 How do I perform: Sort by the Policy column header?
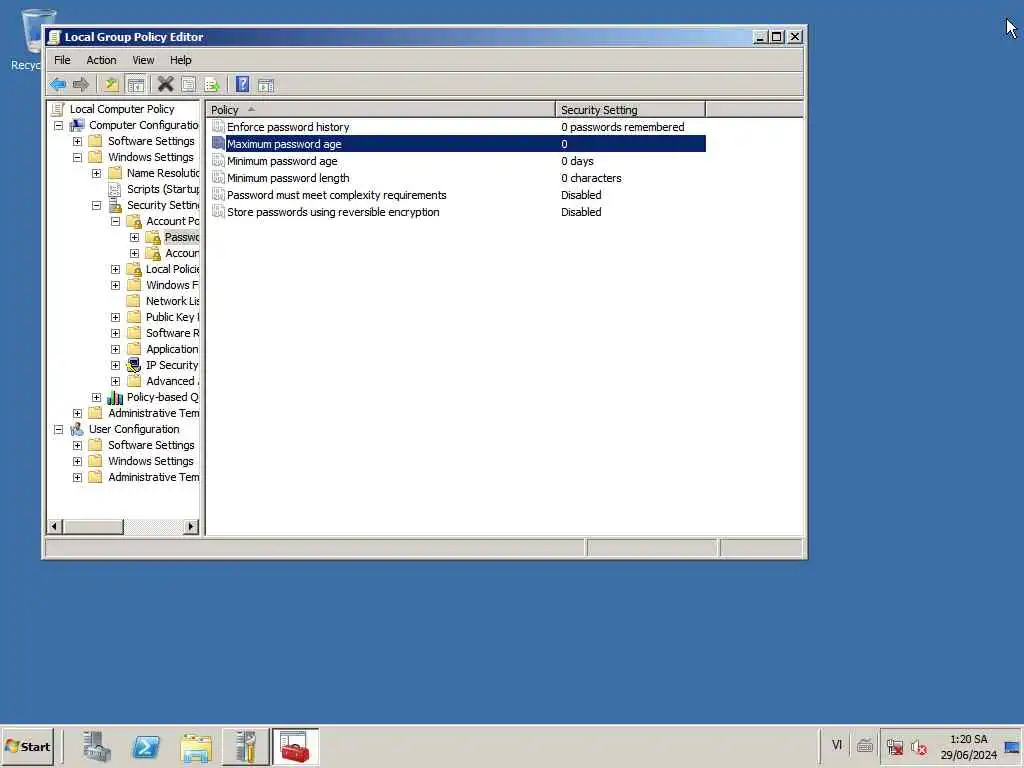coord(381,110)
